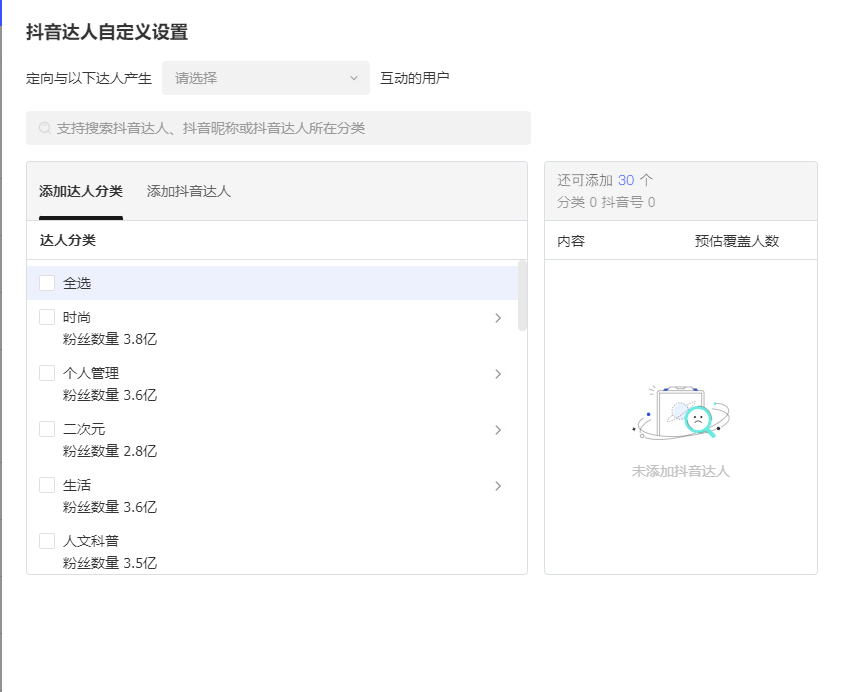Check the 生活 category checkbox
Viewport: 842px width, 692px height.
pyautogui.click(x=47, y=485)
